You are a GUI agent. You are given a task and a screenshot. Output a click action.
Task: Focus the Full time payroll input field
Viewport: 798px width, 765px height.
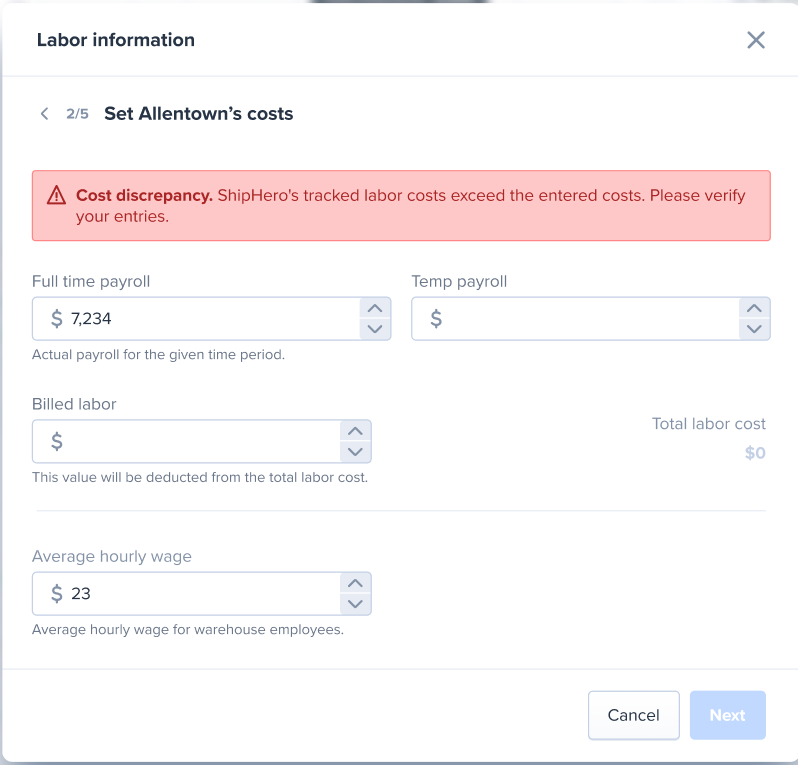point(196,319)
